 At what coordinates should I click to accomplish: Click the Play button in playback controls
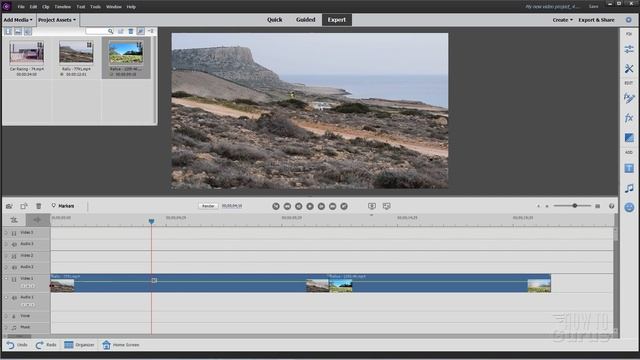(x=310, y=207)
